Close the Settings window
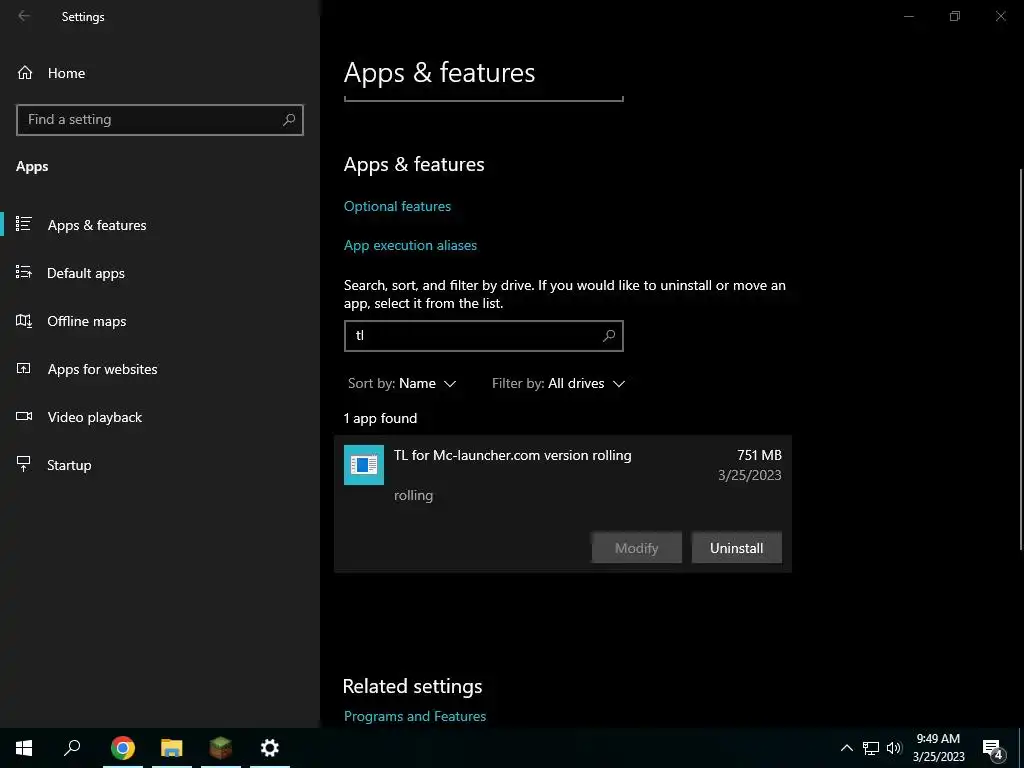Image resolution: width=1024 pixels, height=768 pixels. (1000, 16)
